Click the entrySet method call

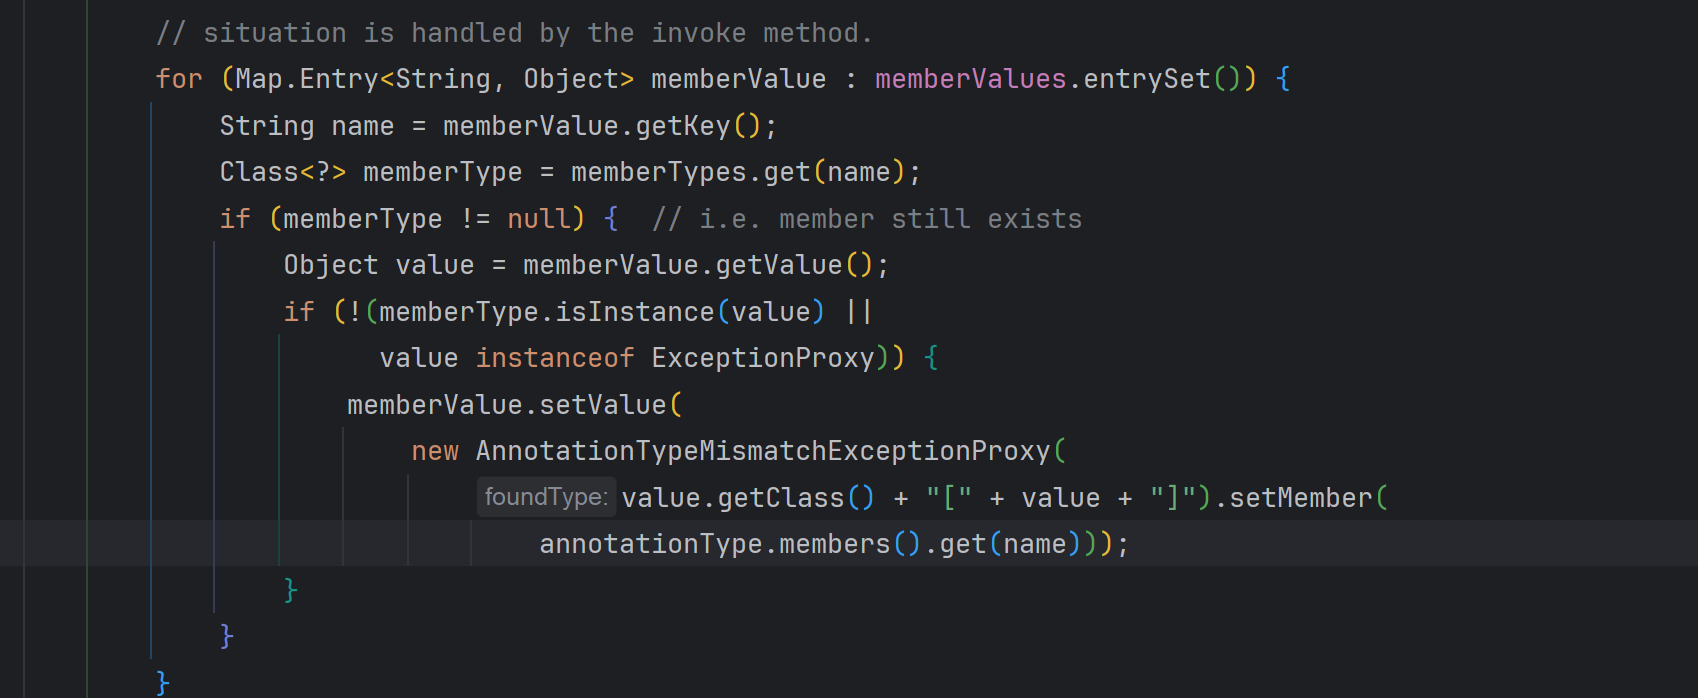click(1146, 79)
